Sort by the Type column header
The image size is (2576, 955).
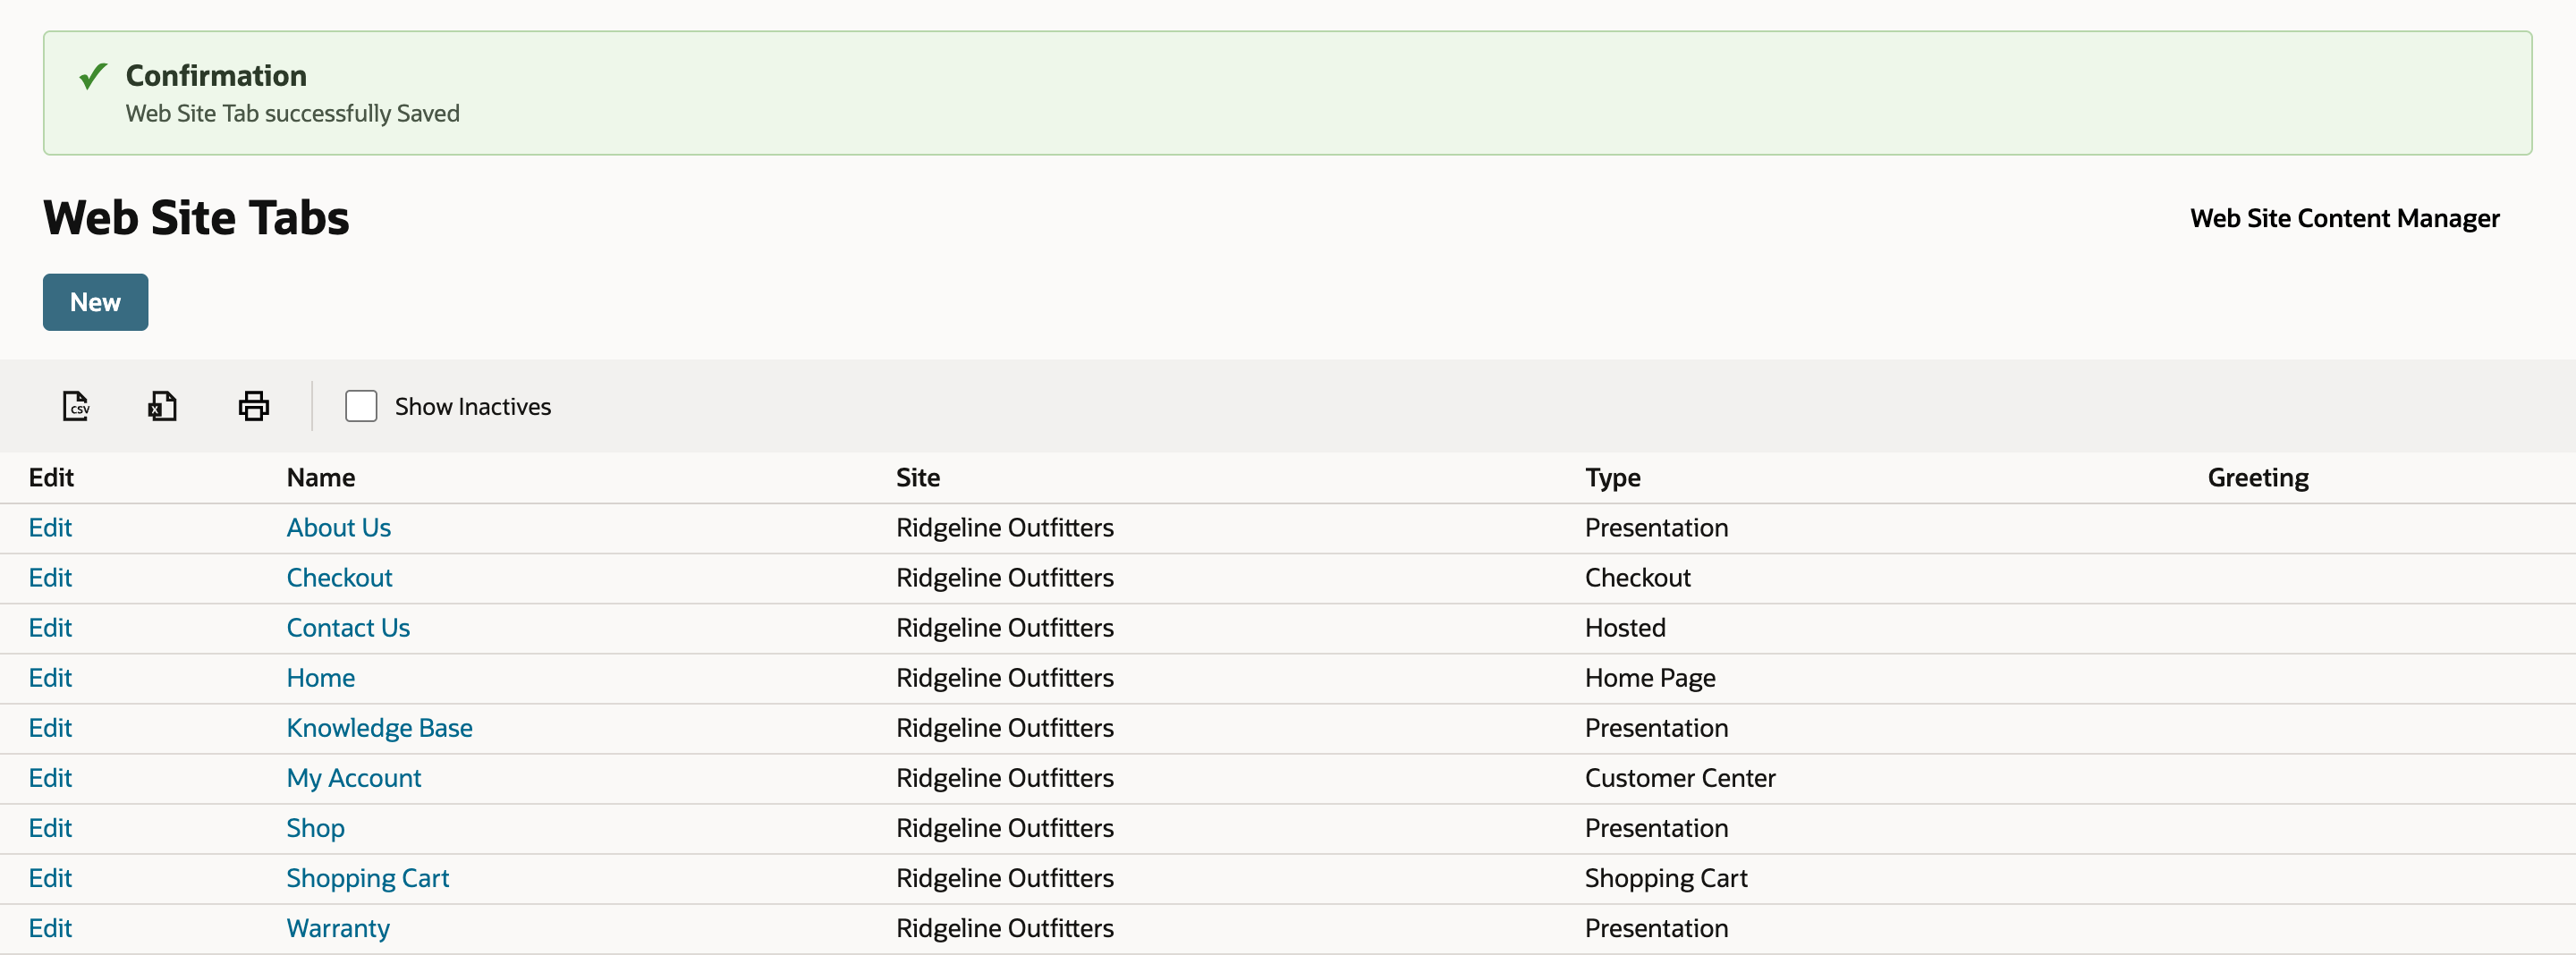(x=1612, y=477)
